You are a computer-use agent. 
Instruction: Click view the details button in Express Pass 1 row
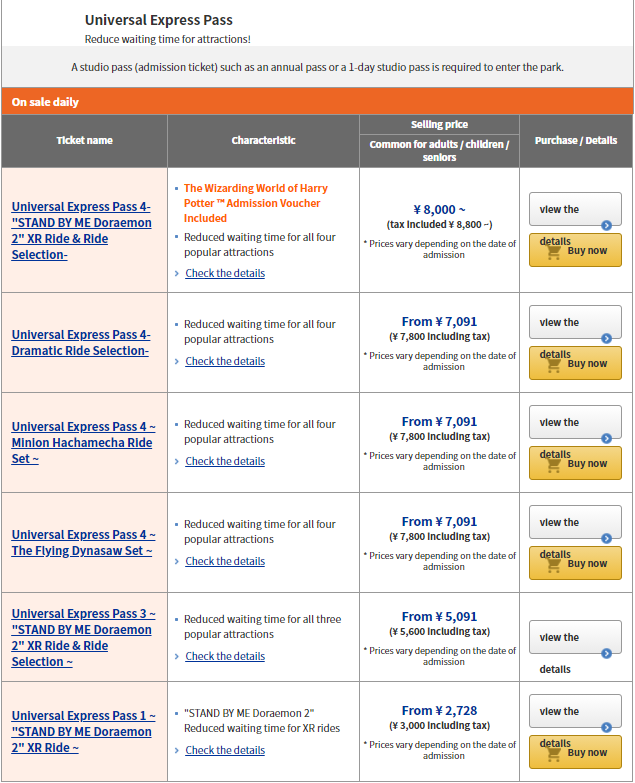point(575,712)
